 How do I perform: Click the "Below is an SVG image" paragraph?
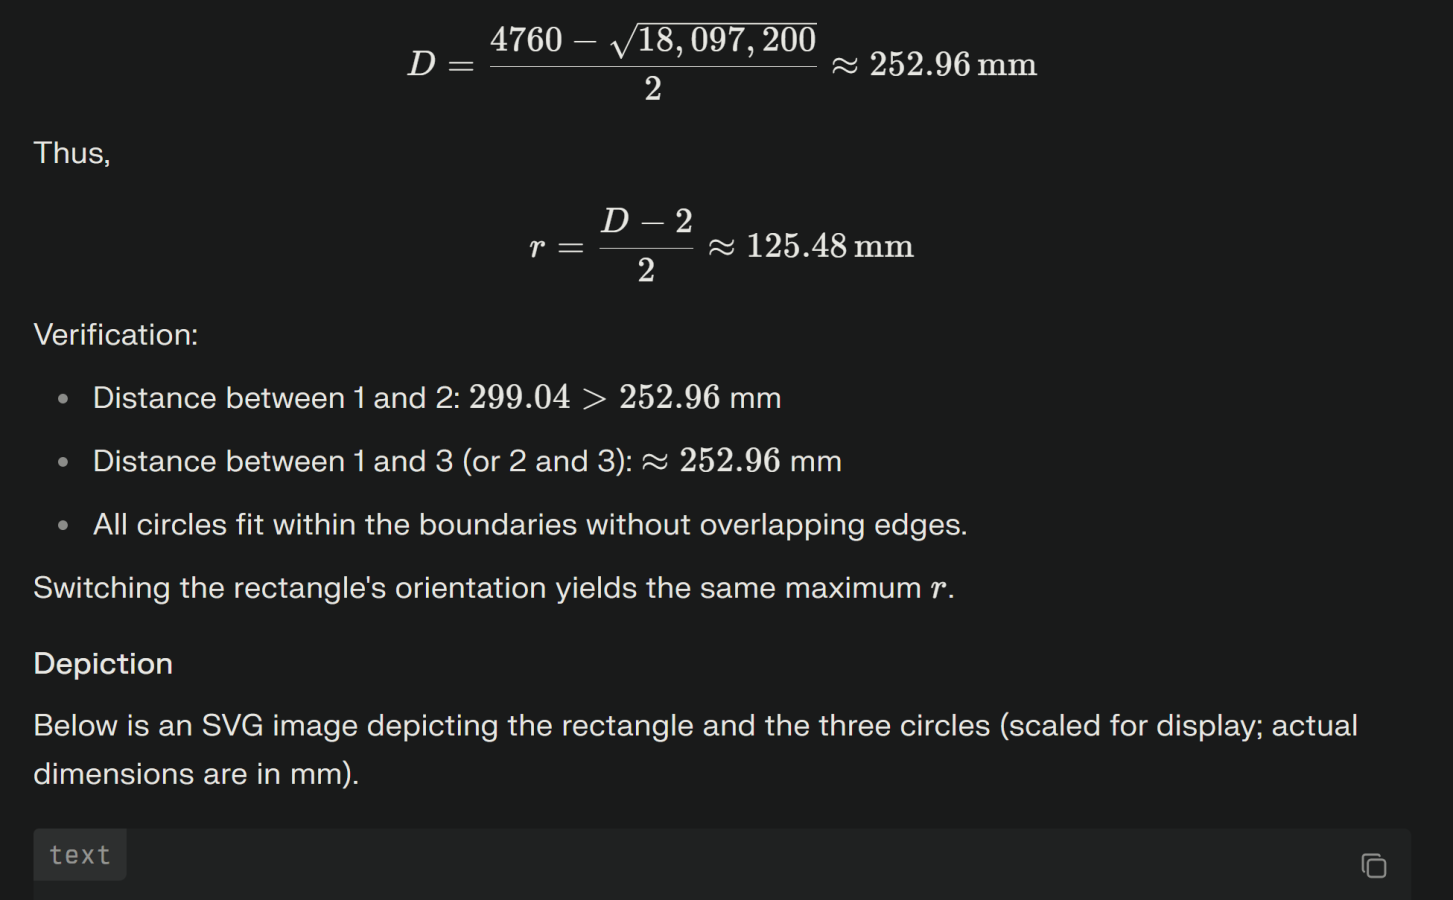[x=695, y=726]
